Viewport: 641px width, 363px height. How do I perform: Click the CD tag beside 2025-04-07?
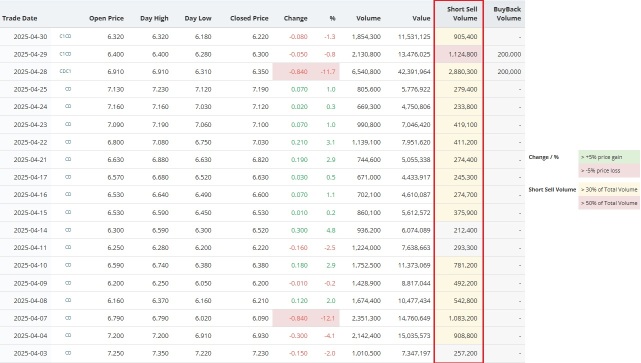[x=68, y=318]
